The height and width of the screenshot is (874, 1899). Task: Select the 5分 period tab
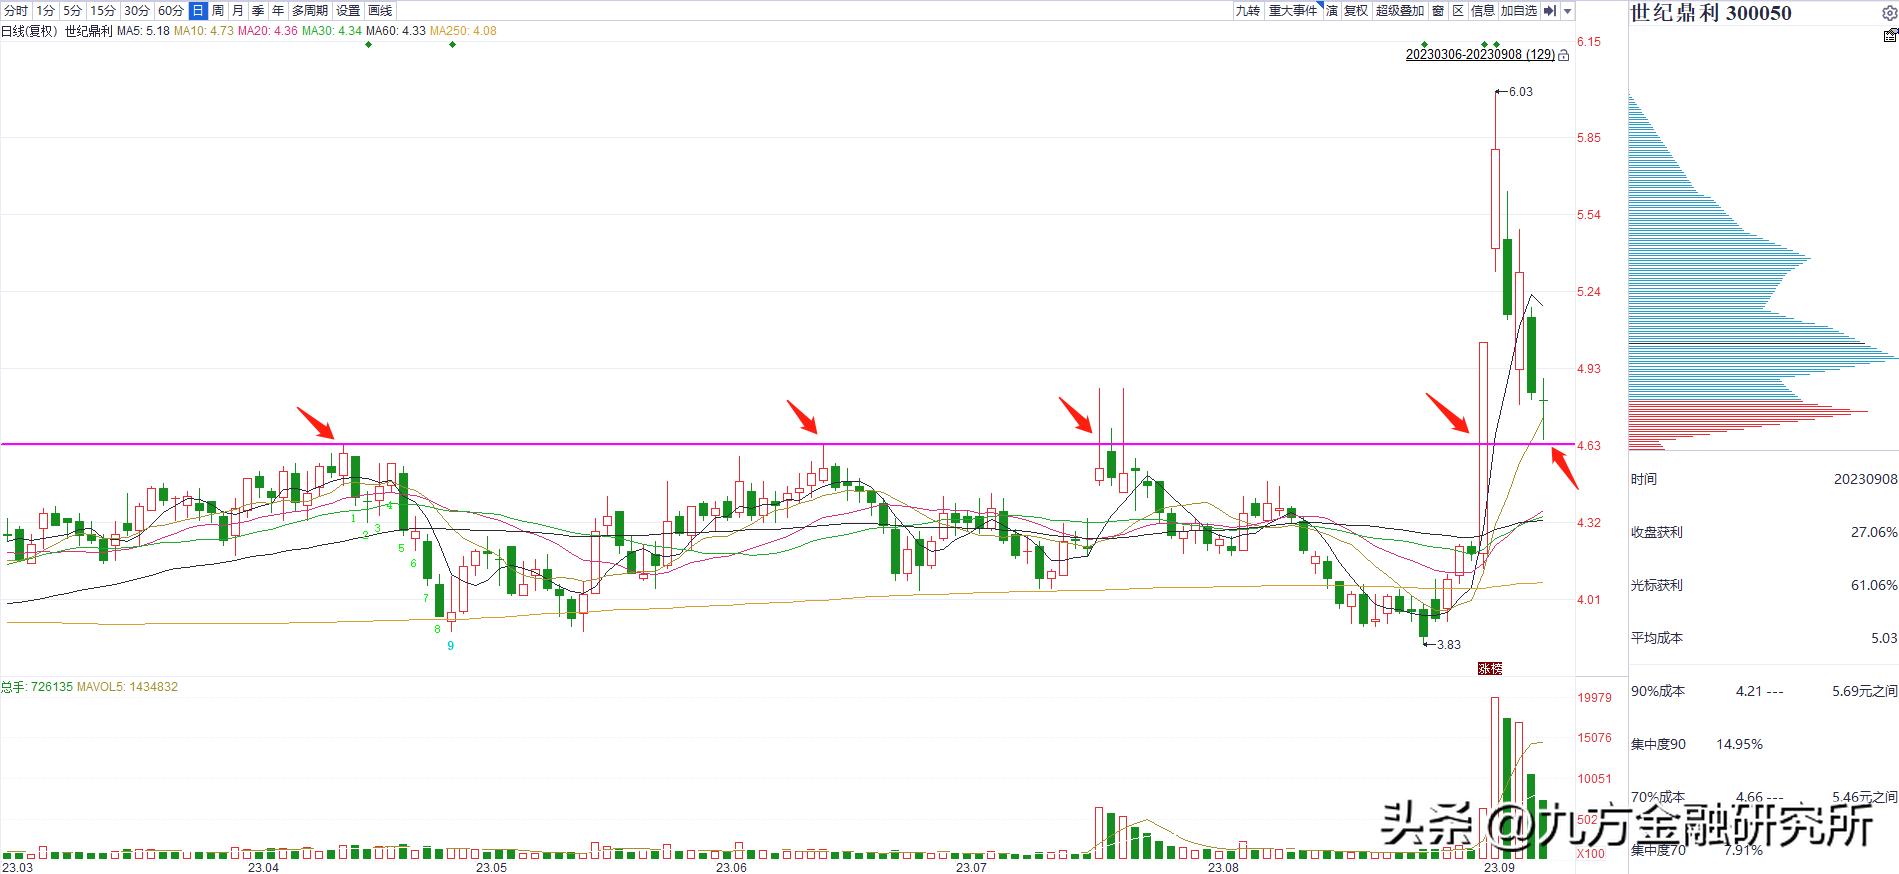pyautogui.click(x=72, y=11)
